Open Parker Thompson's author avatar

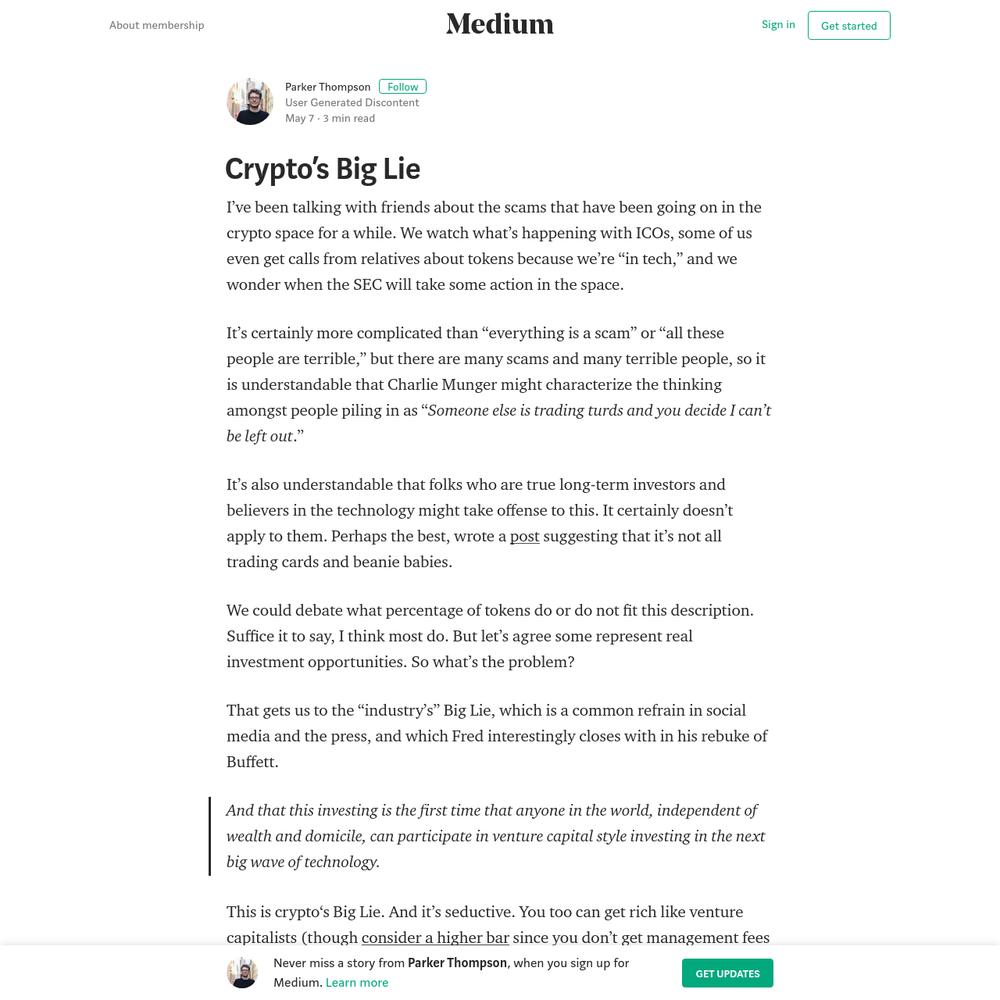(250, 101)
